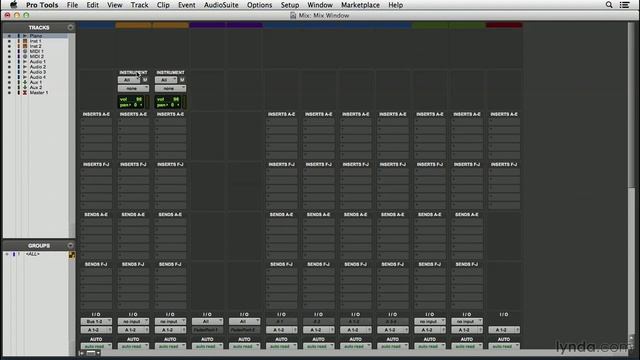Click the INSERTS A-E label on Piano strip

(x=96, y=114)
